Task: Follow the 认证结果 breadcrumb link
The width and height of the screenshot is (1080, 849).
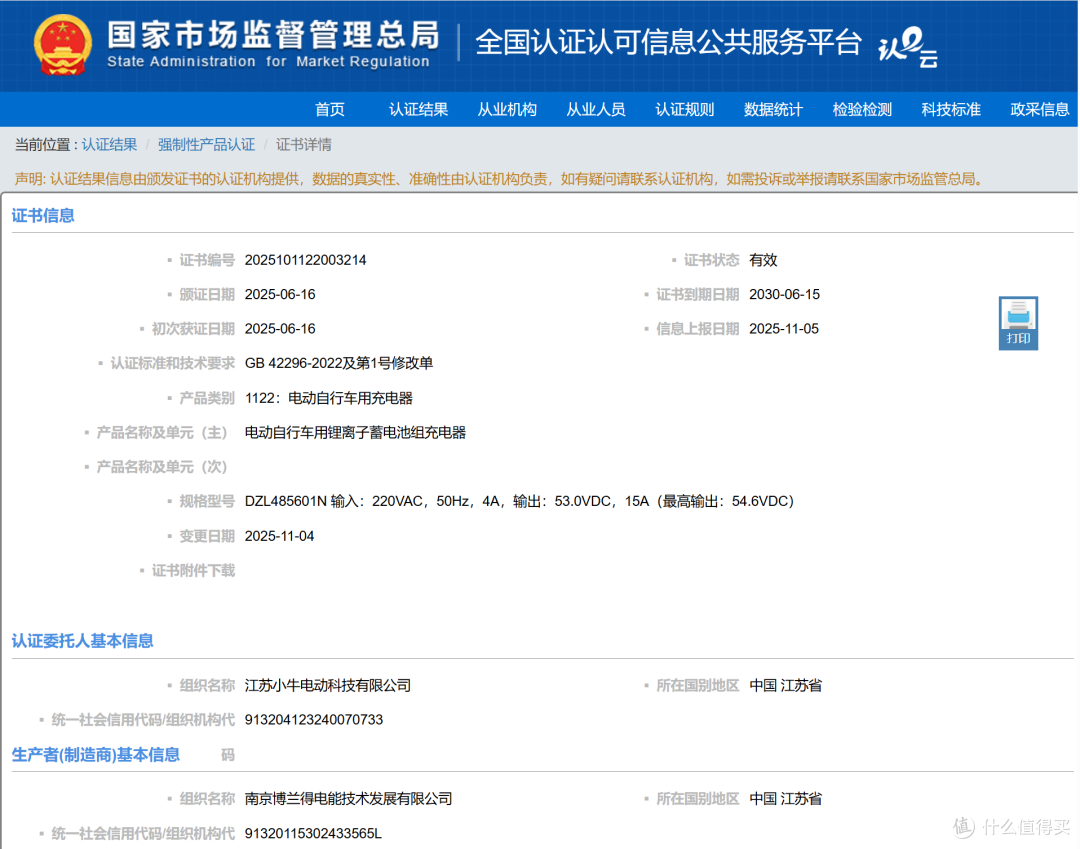Action: pos(110,145)
